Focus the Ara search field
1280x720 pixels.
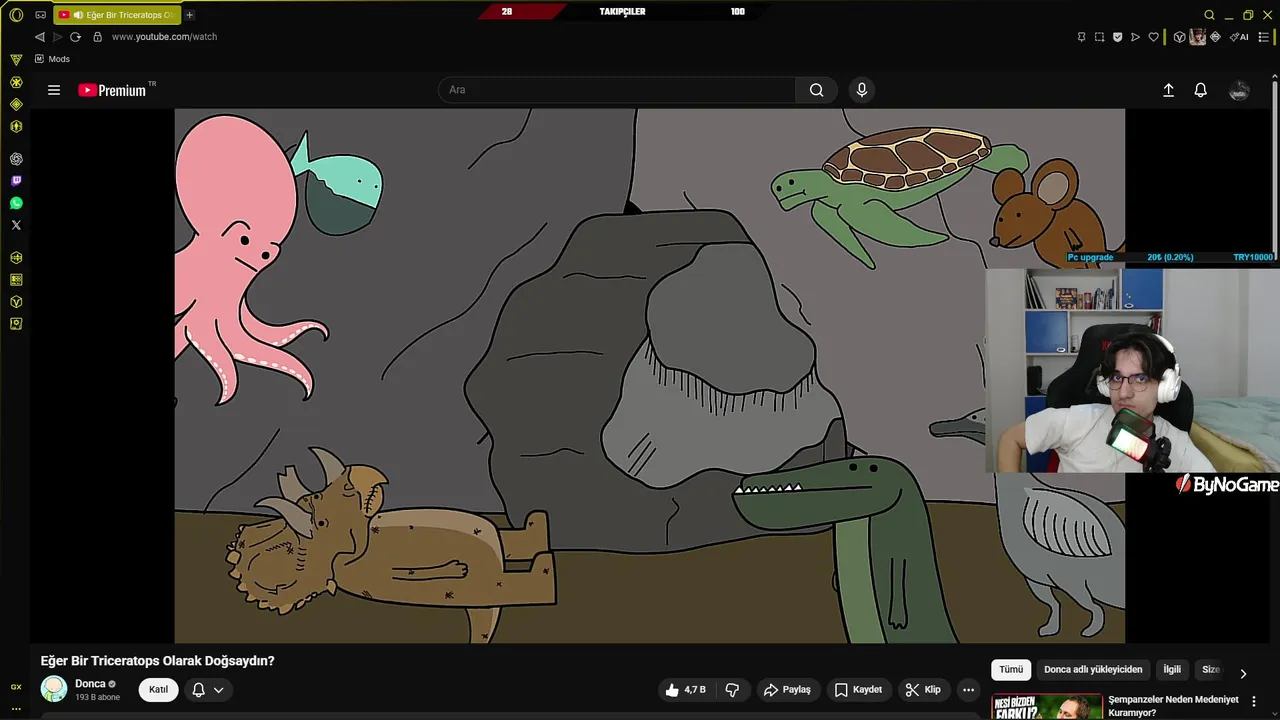pos(616,90)
